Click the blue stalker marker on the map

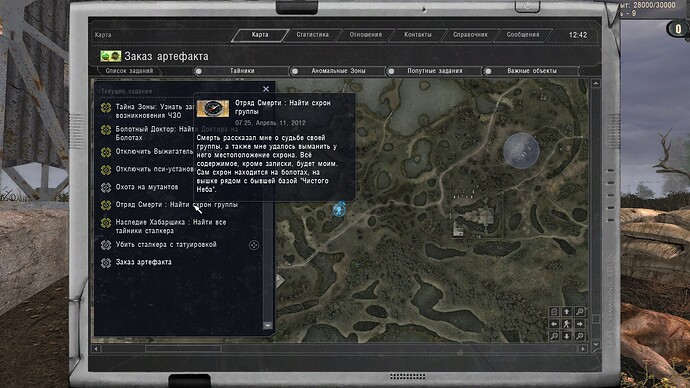(x=339, y=209)
